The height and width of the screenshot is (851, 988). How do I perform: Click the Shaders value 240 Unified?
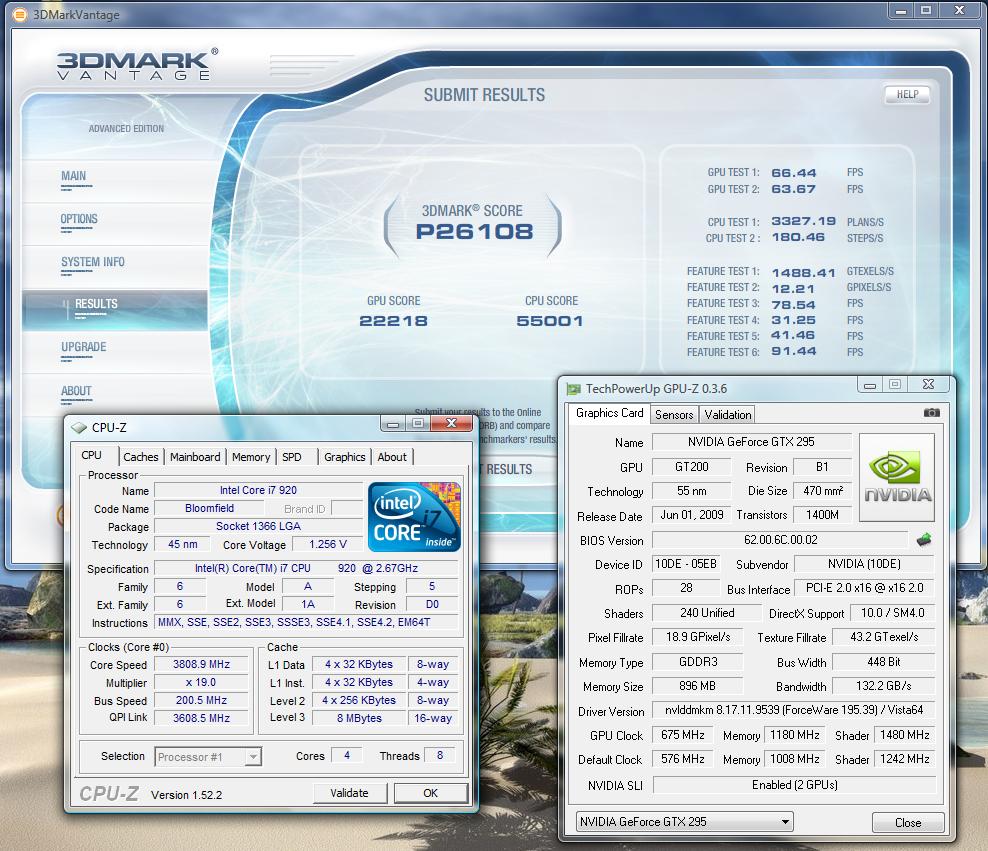pyautogui.click(x=707, y=613)
